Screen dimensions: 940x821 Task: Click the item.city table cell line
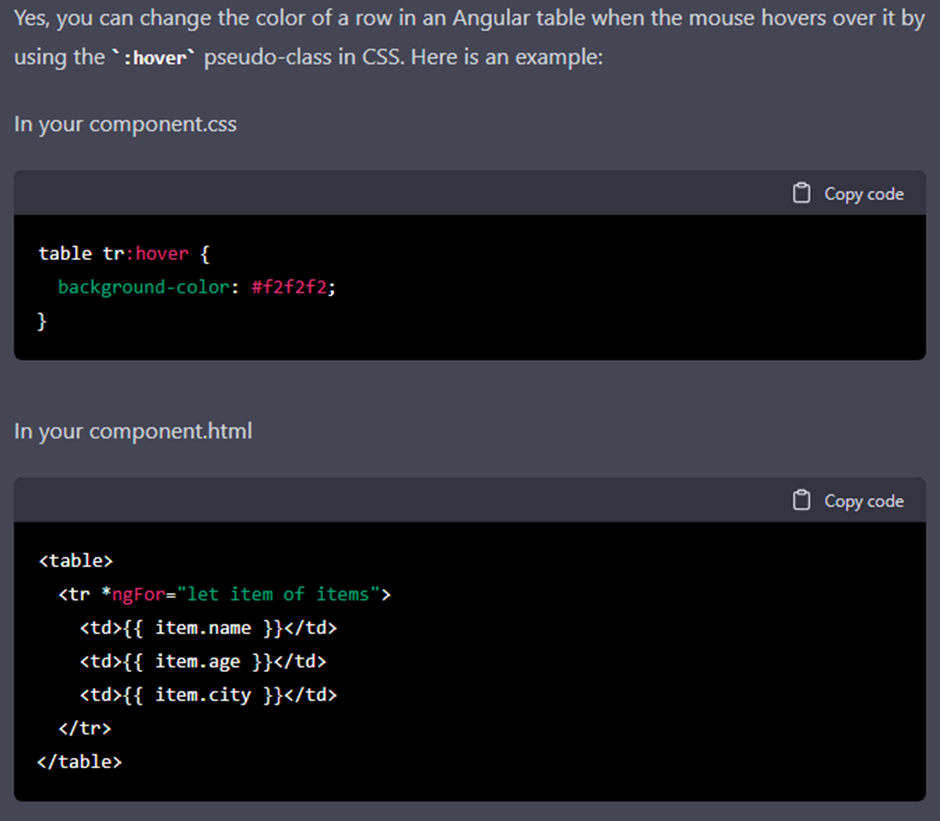point(208,695)
